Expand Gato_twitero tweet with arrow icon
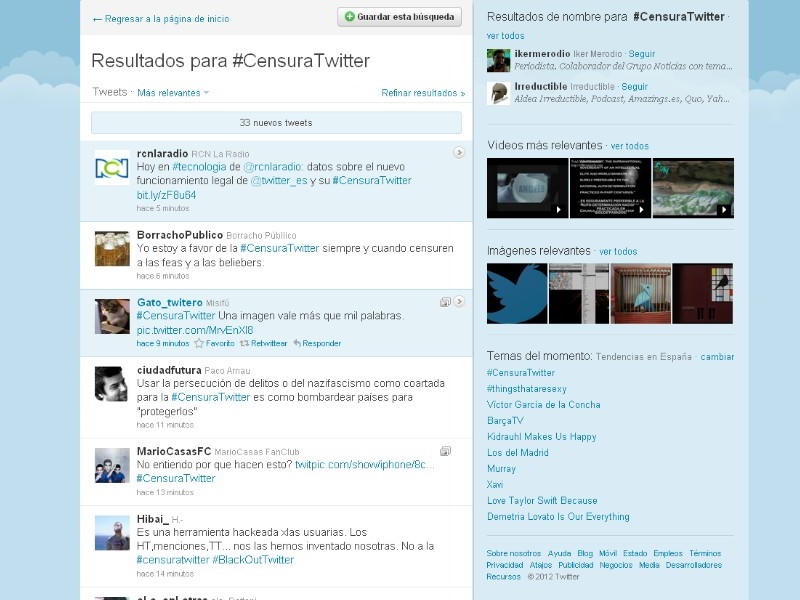800x600 pixels. (459, 302)
